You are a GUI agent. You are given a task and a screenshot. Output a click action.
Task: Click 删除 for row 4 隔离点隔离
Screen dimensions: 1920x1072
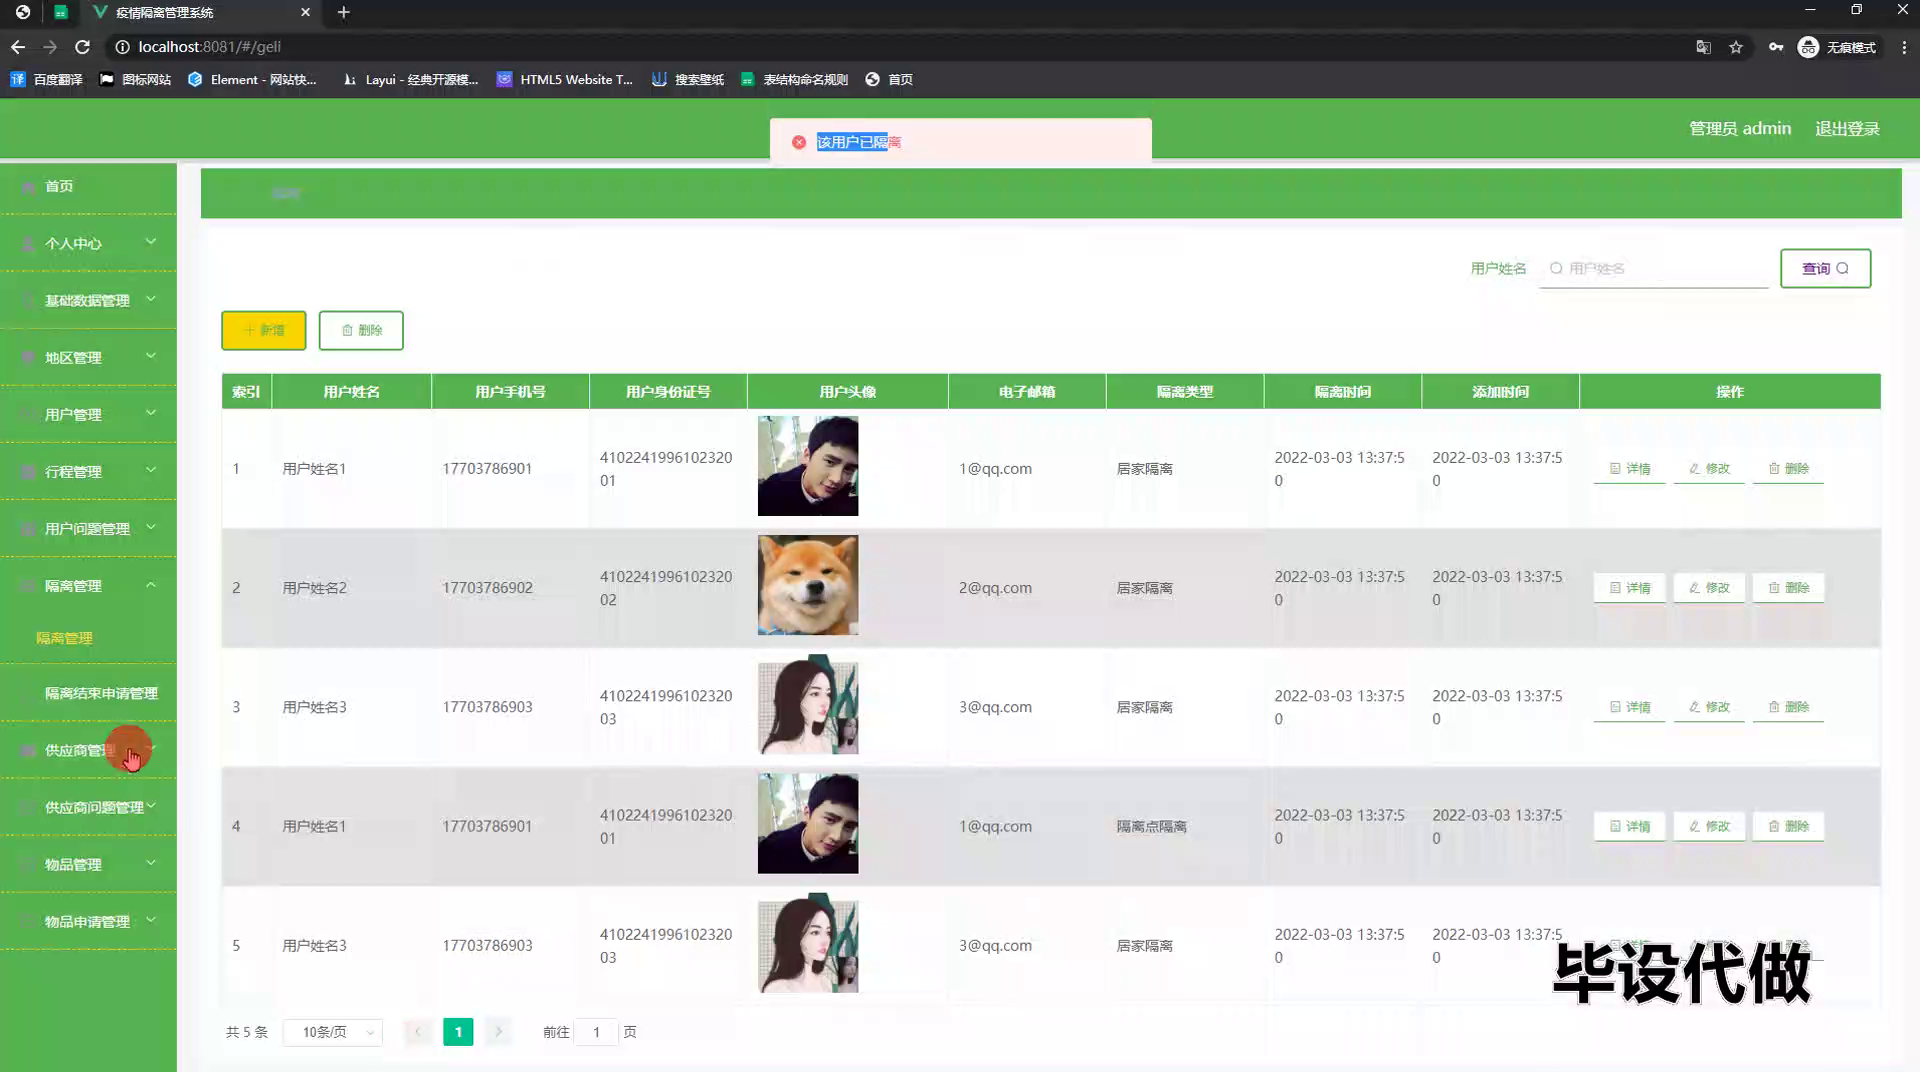click(x=1788, y=826)
